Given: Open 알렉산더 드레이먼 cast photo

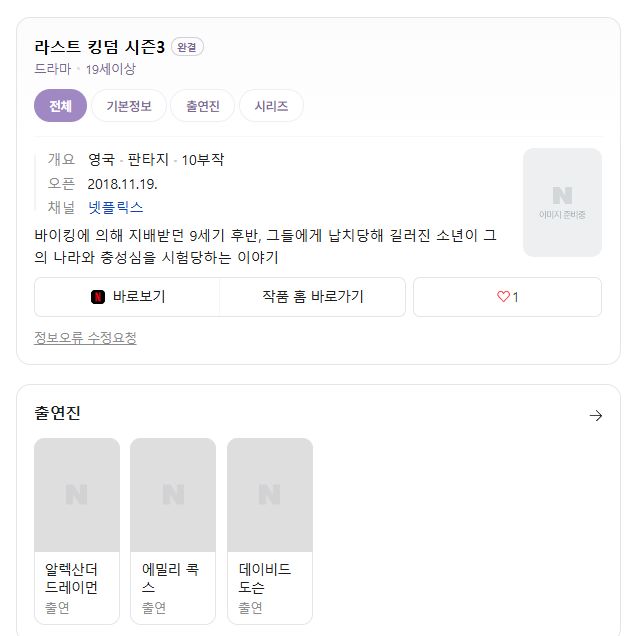Looking at the screenshot, I should tap(77, 495).
